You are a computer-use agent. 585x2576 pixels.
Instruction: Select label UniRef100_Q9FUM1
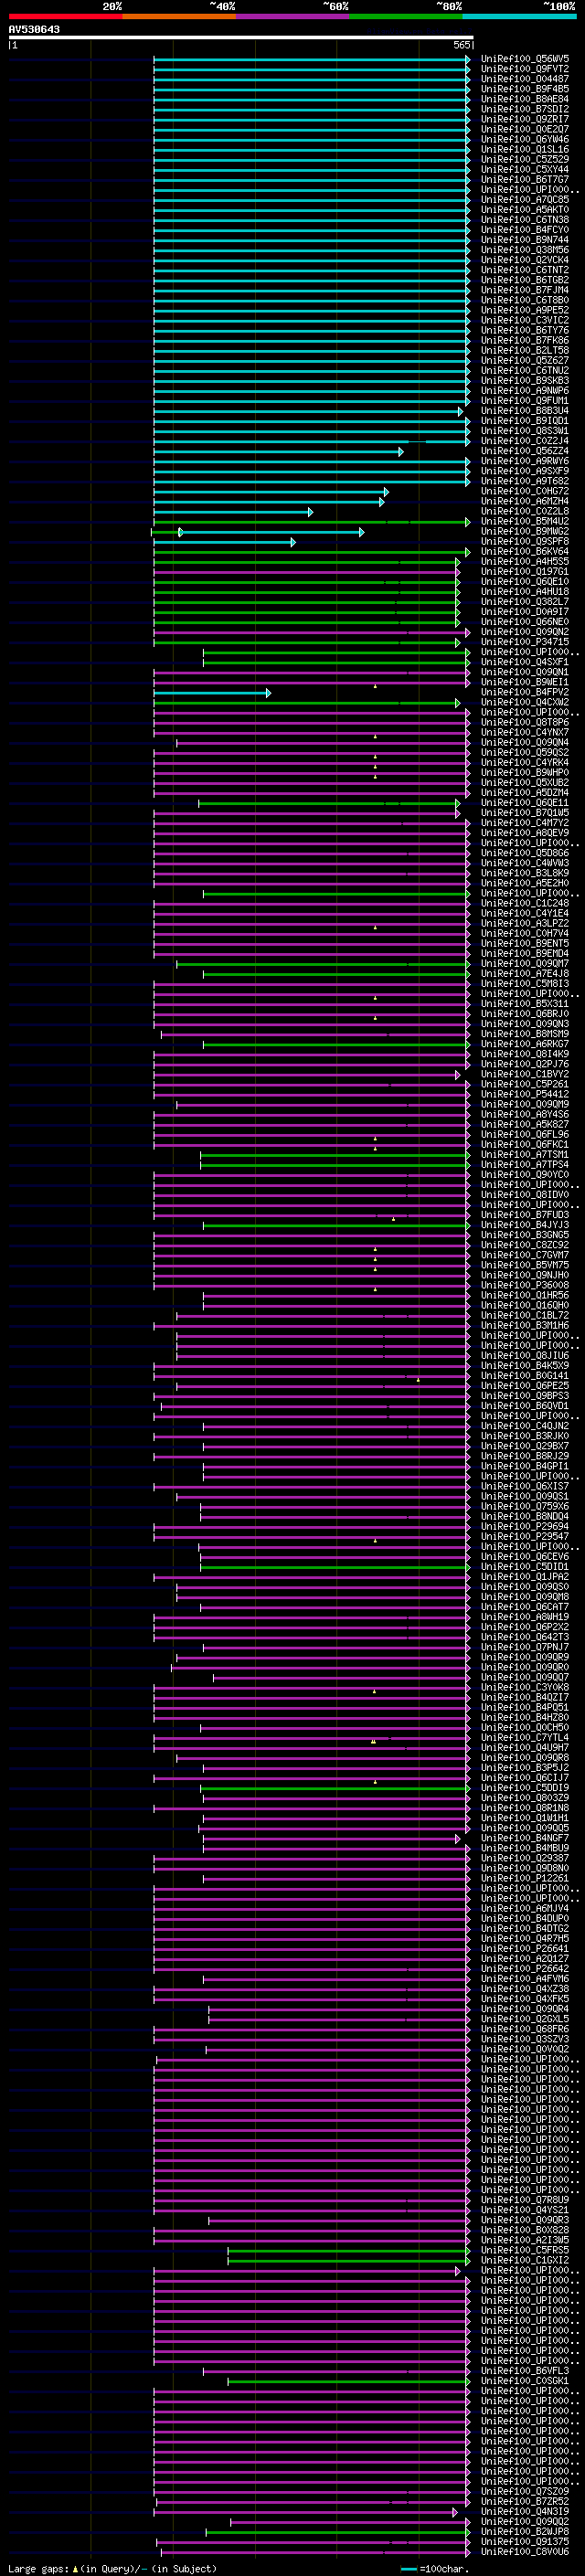coord(525,401)
